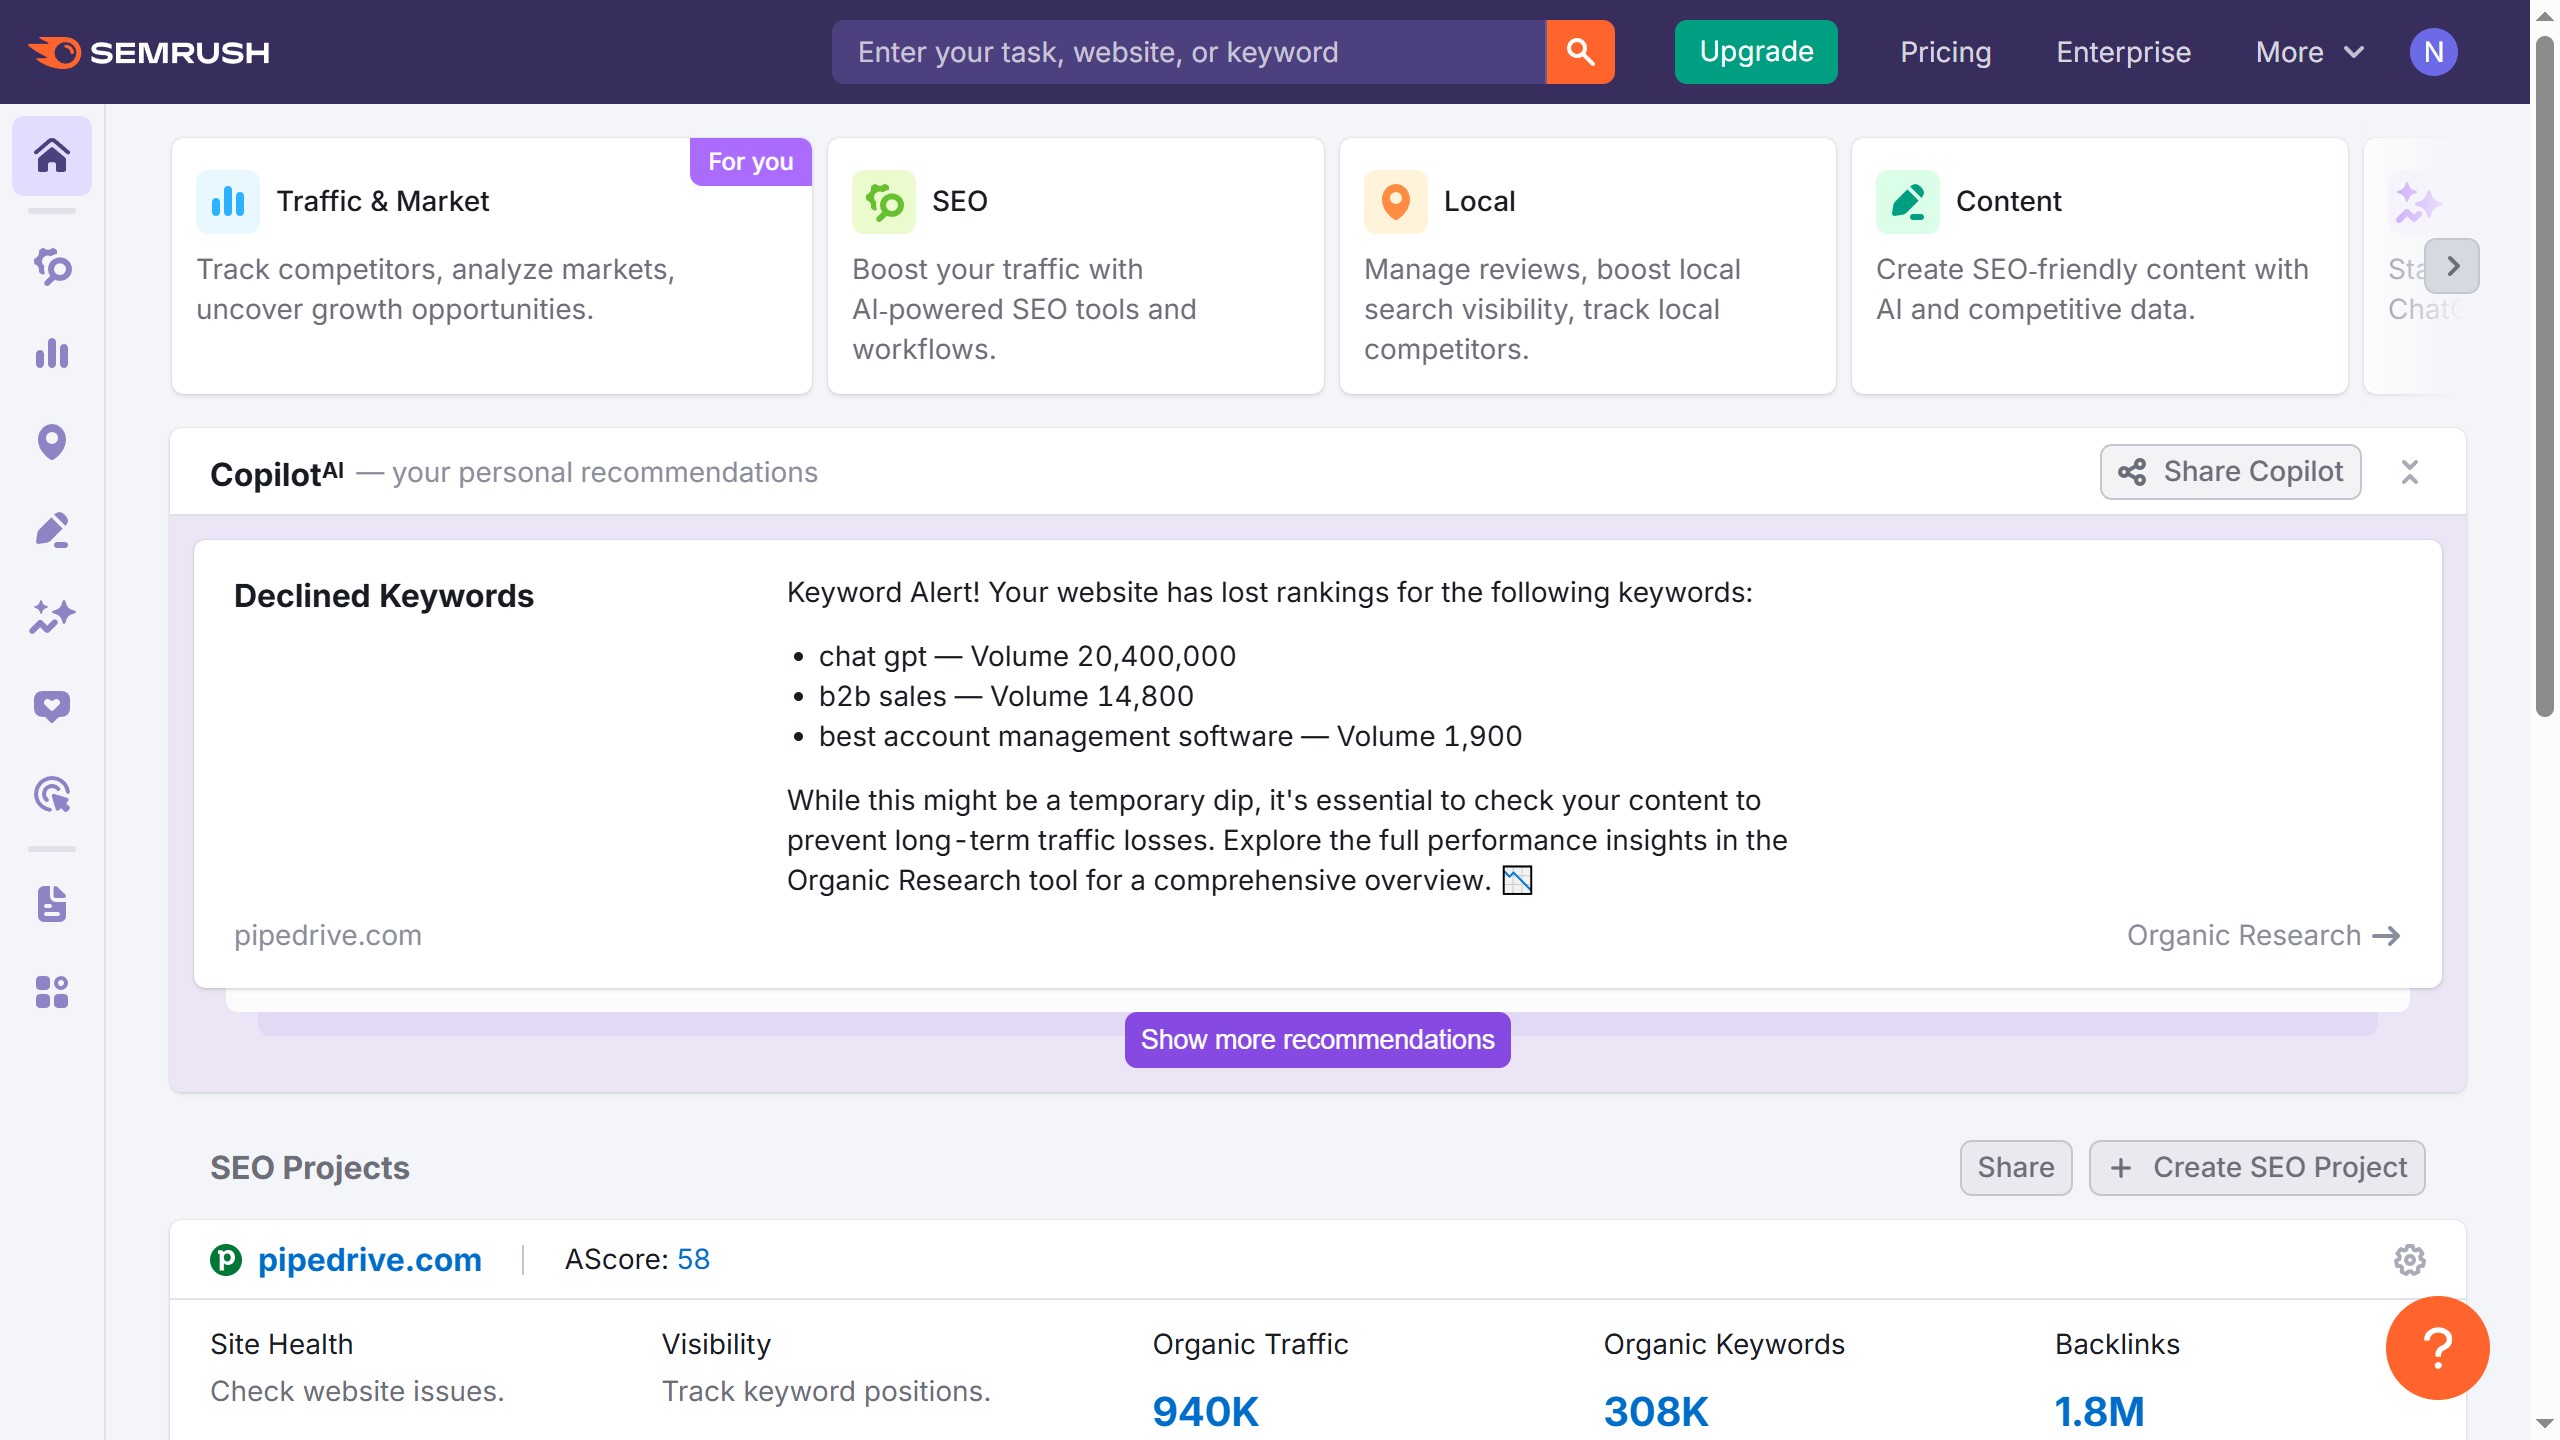
Task: Click the green Upgrade button
Action: [x=1756, y=52]
